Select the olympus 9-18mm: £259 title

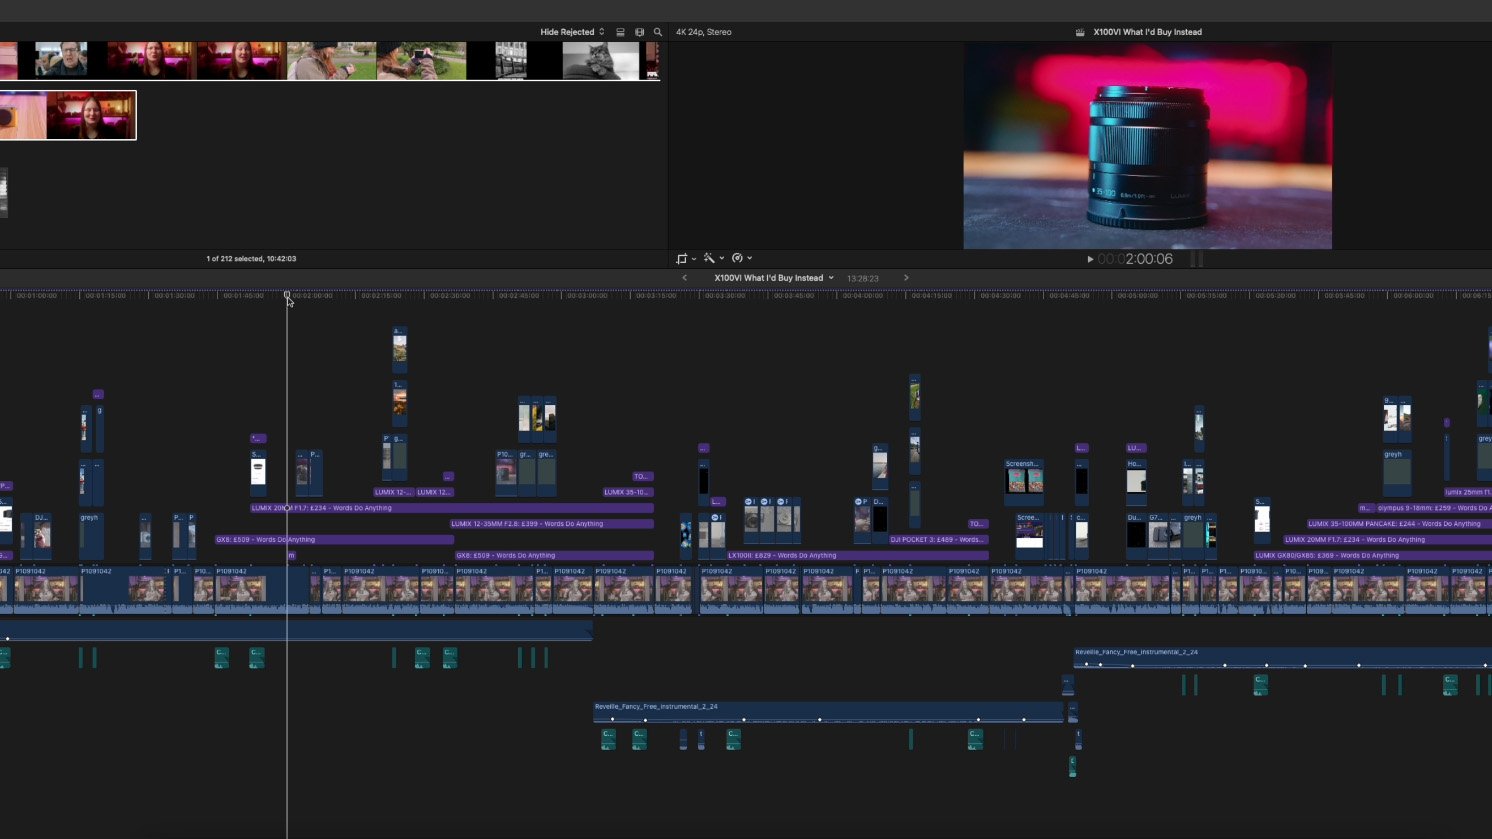click(x=1434, y=508)
